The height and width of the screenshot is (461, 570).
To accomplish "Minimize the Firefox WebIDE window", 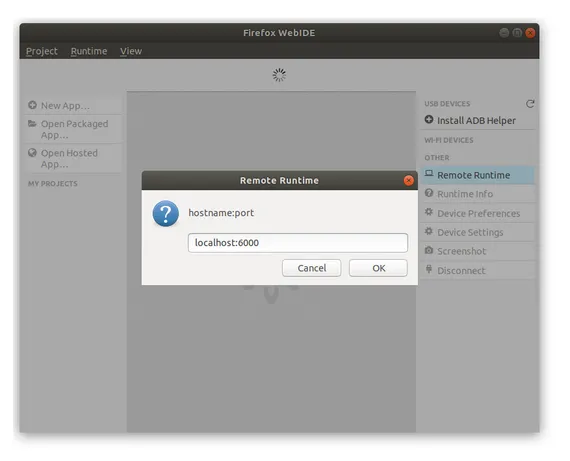I will pos(504,33).
